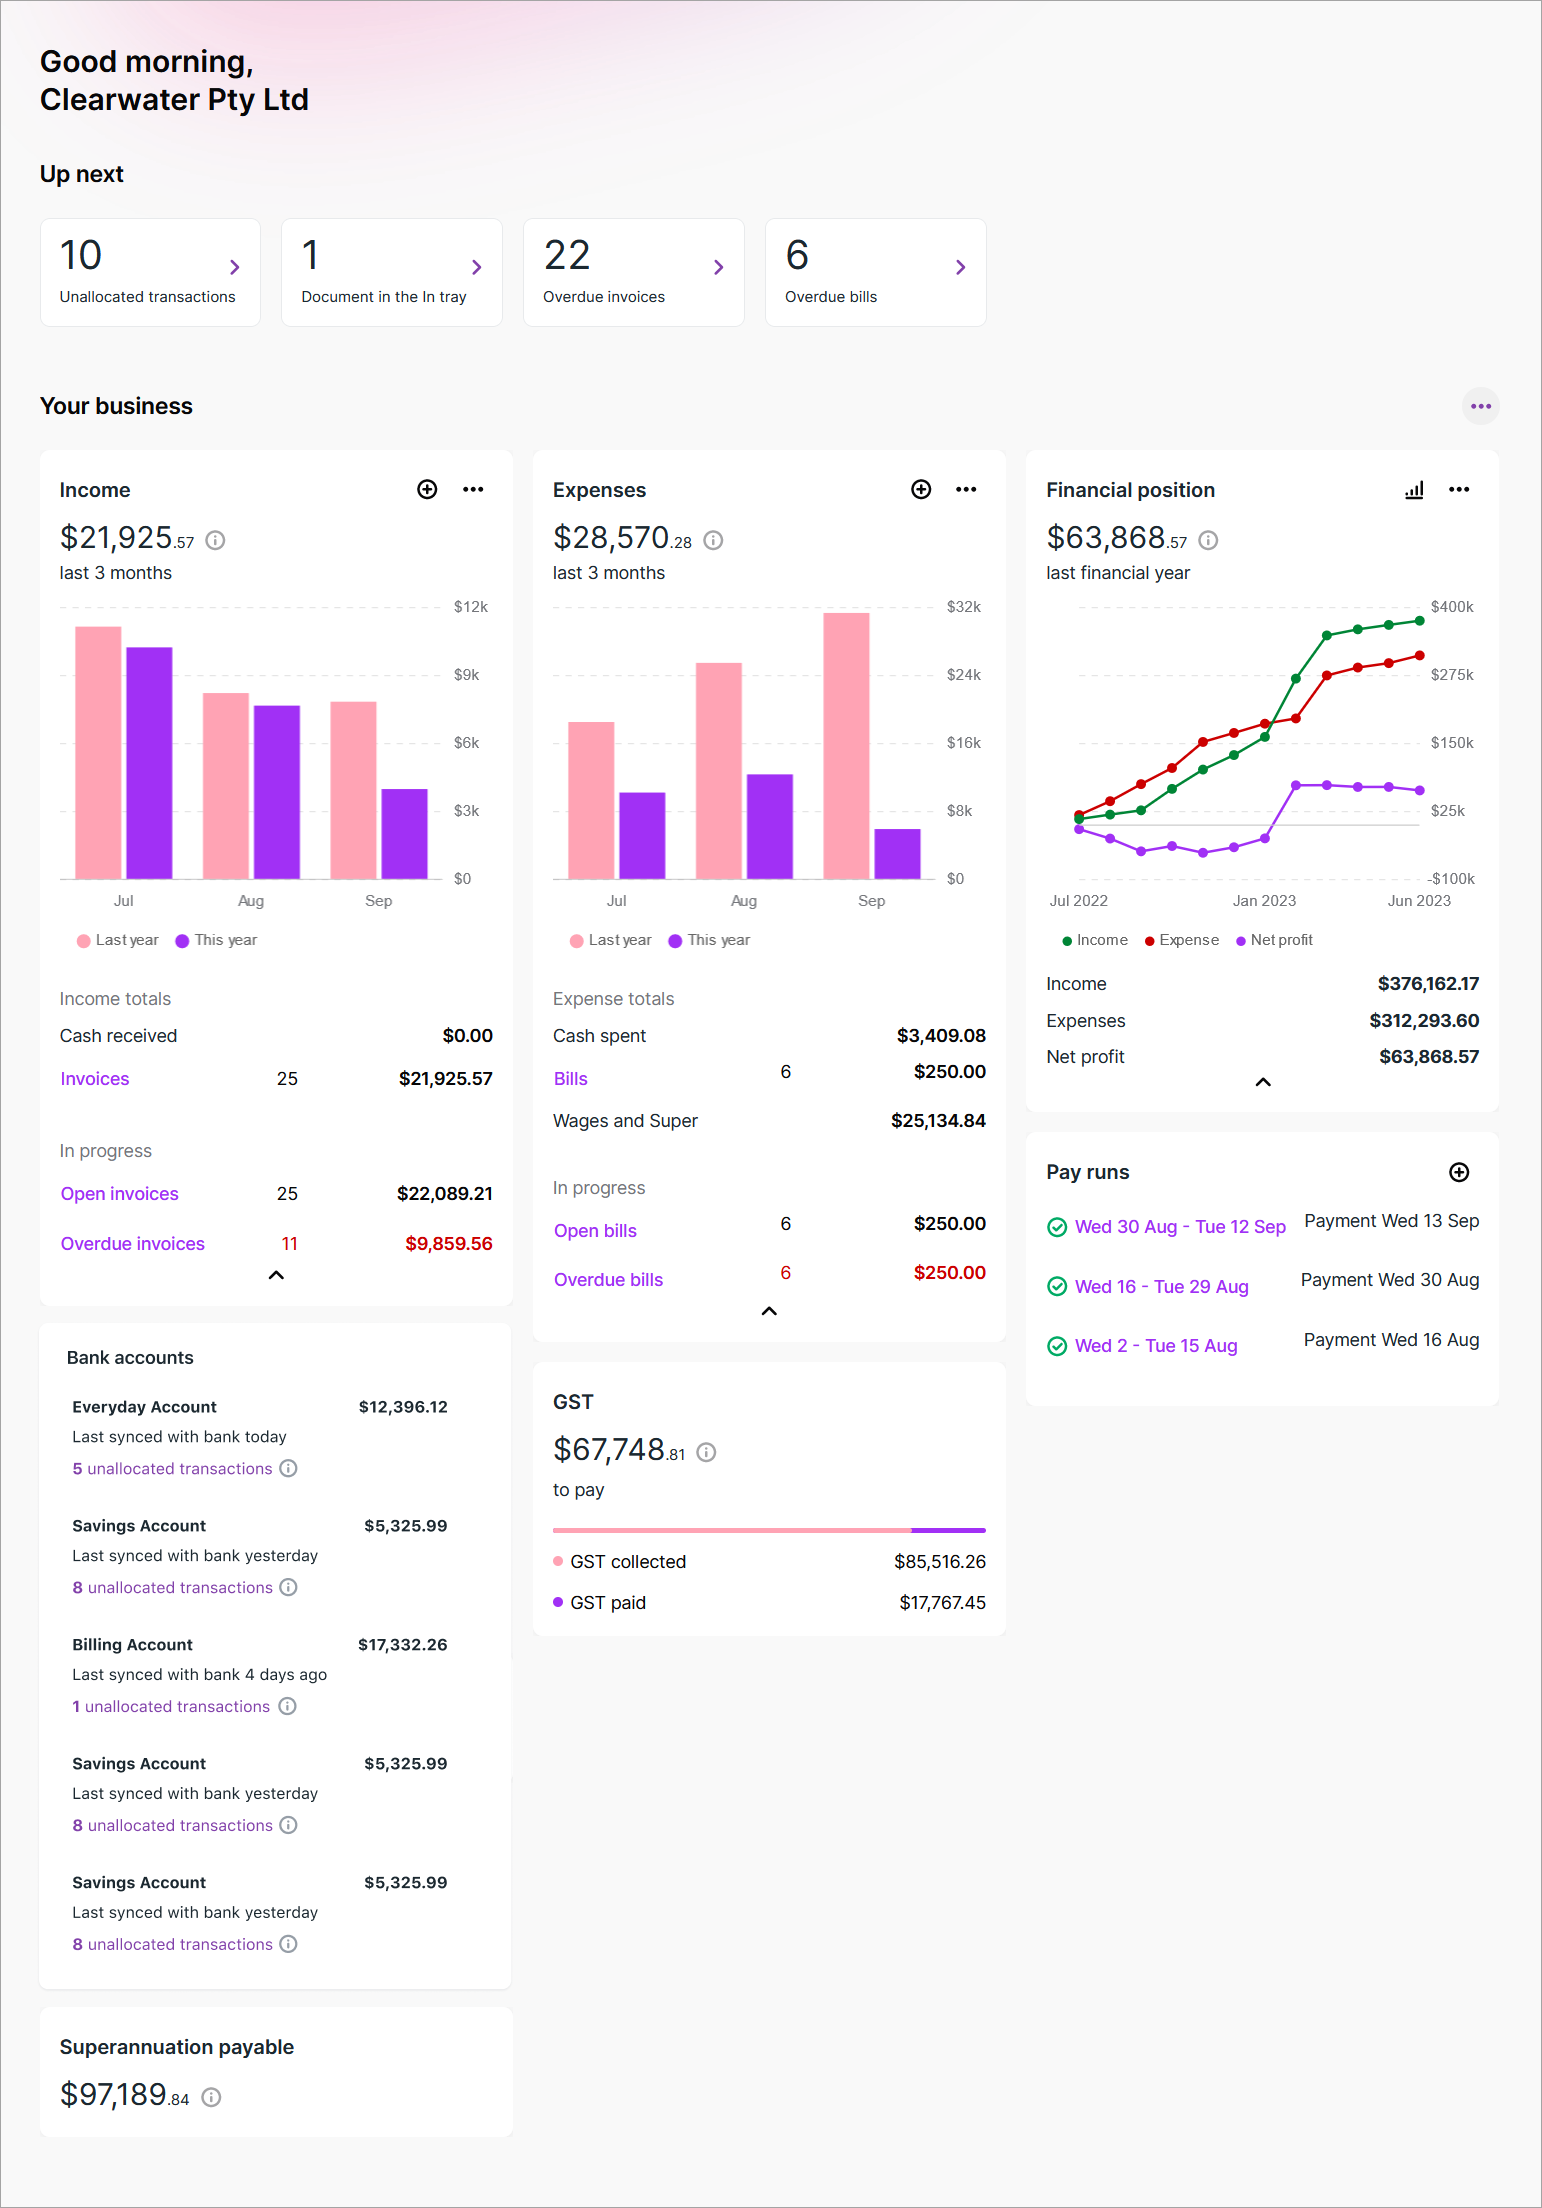Open the 10 Unallocated transactions tile
The width and height of the screenshot is (1542, 2208).
click(x=150, y=272)
